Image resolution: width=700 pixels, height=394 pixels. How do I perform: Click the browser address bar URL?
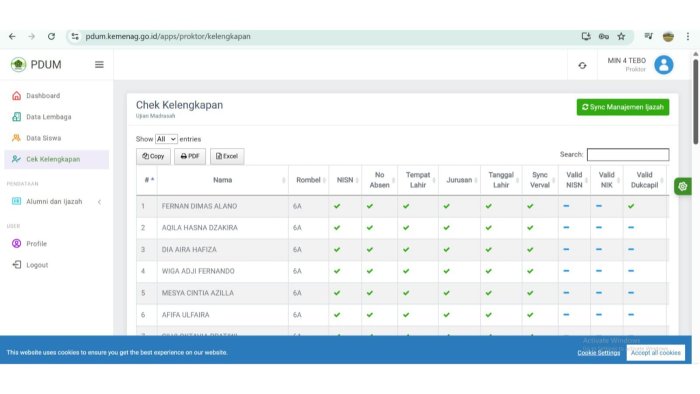click(x=168, y=37)
